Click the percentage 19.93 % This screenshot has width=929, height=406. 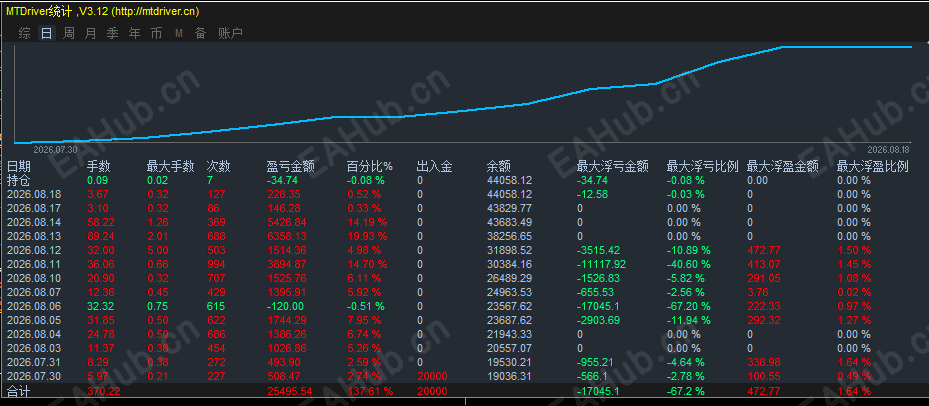click(367, 236)
